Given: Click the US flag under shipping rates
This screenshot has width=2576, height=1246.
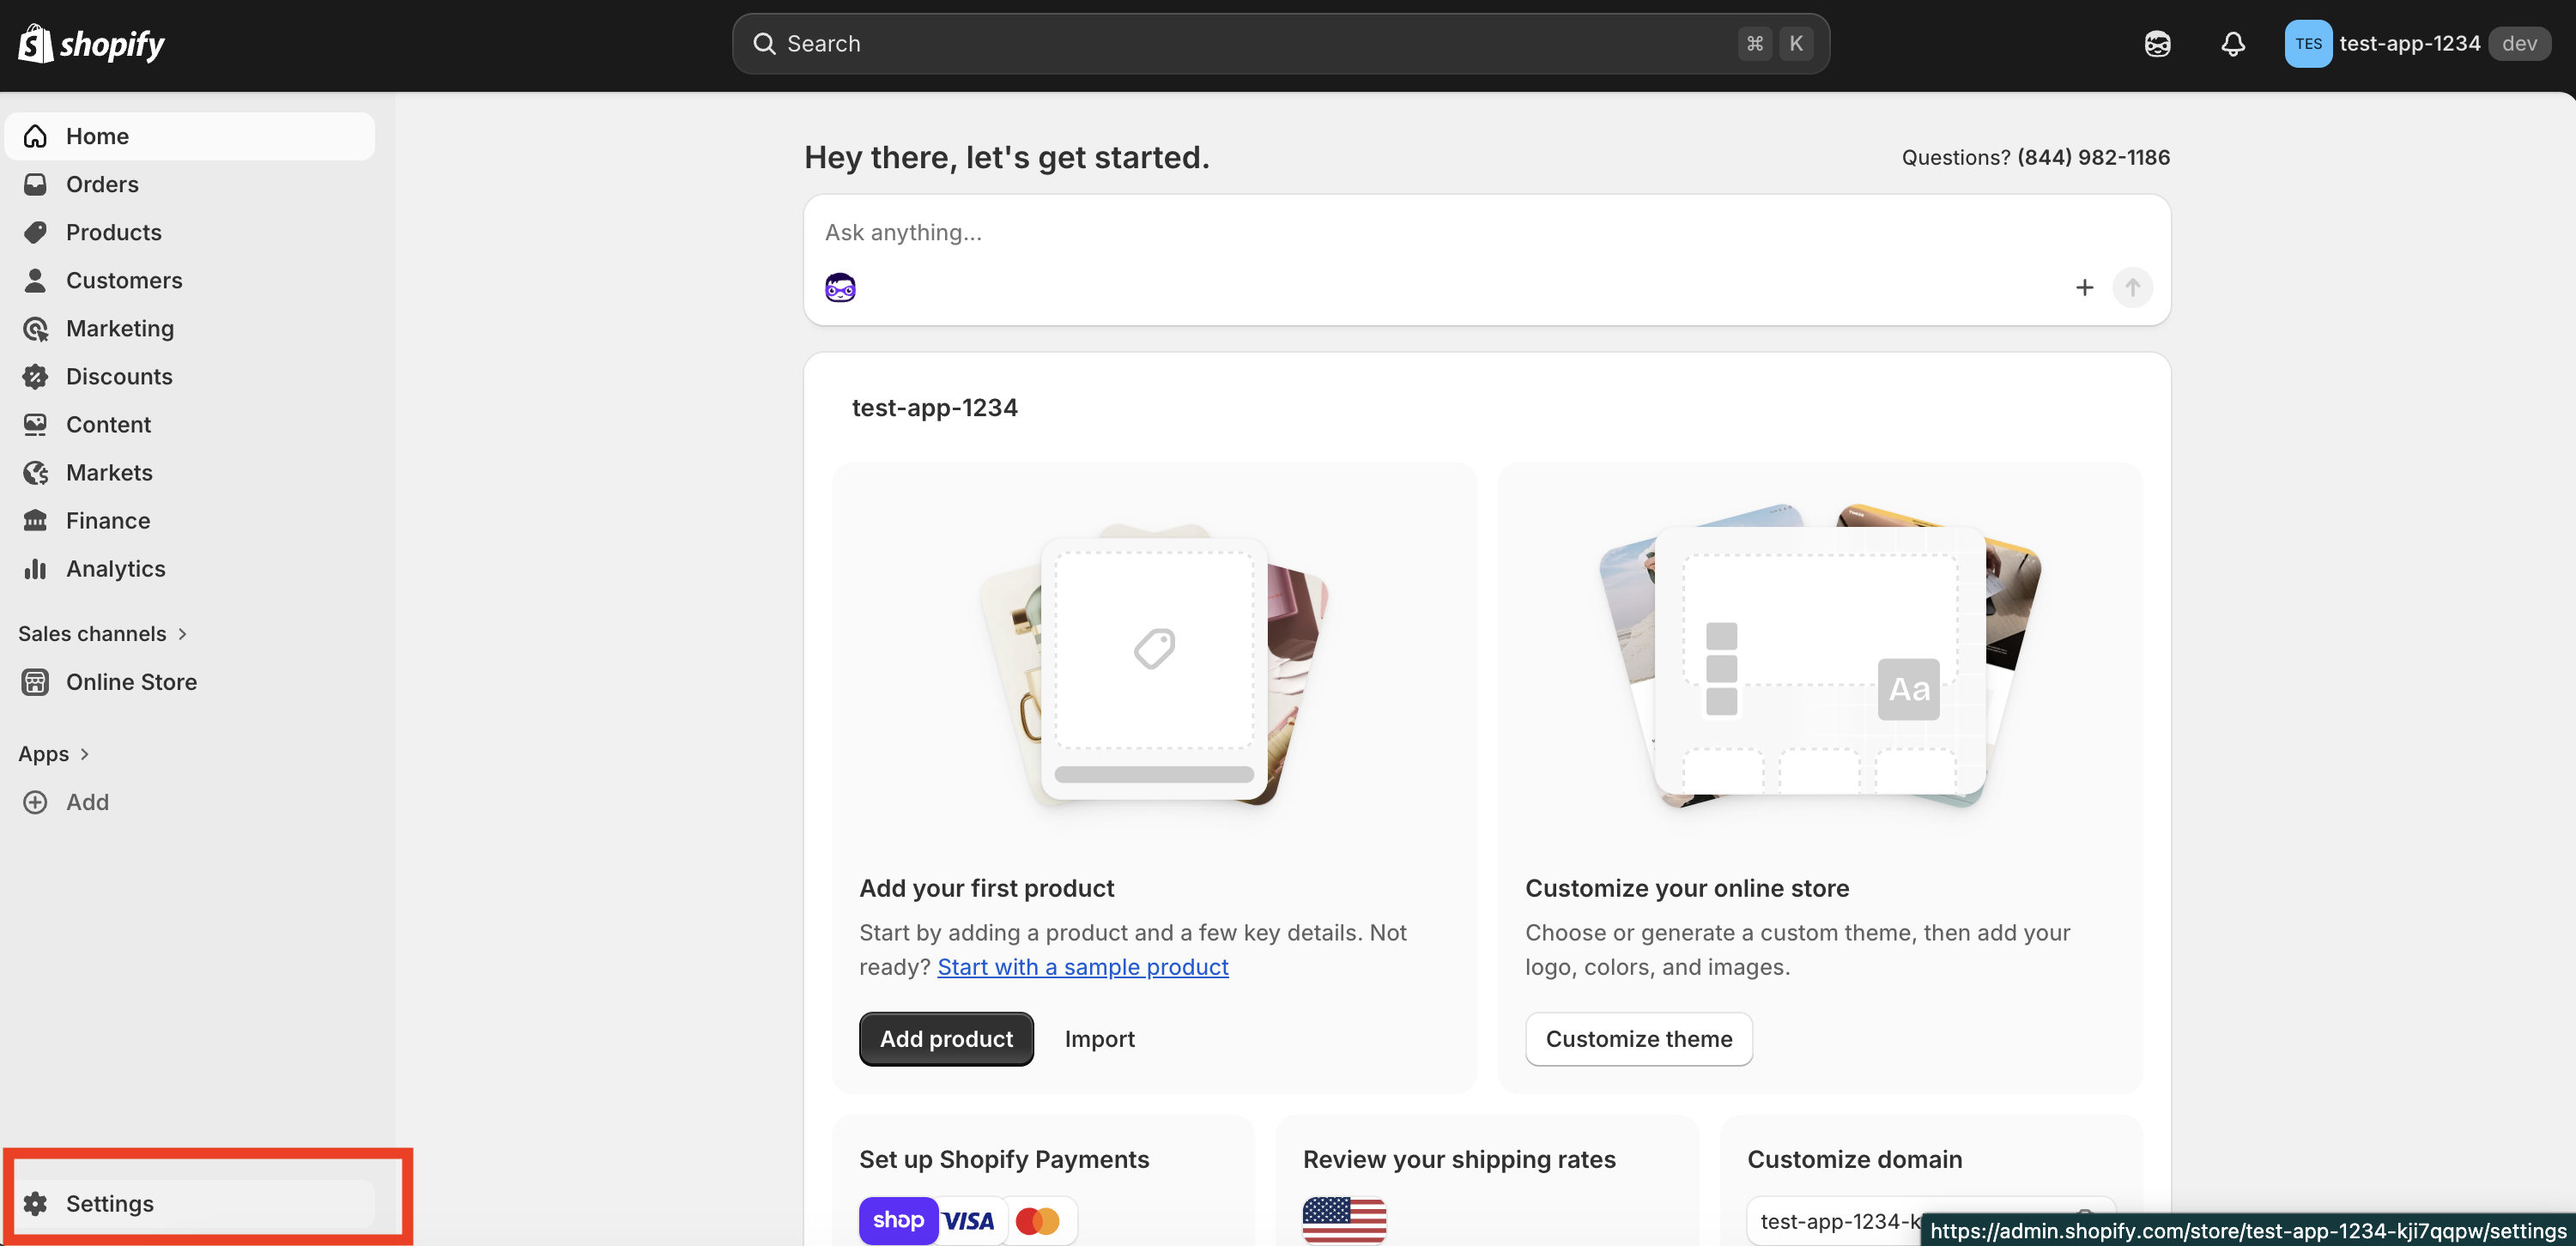Looking at the screenshot, I should click(x=1344, y=1220).
